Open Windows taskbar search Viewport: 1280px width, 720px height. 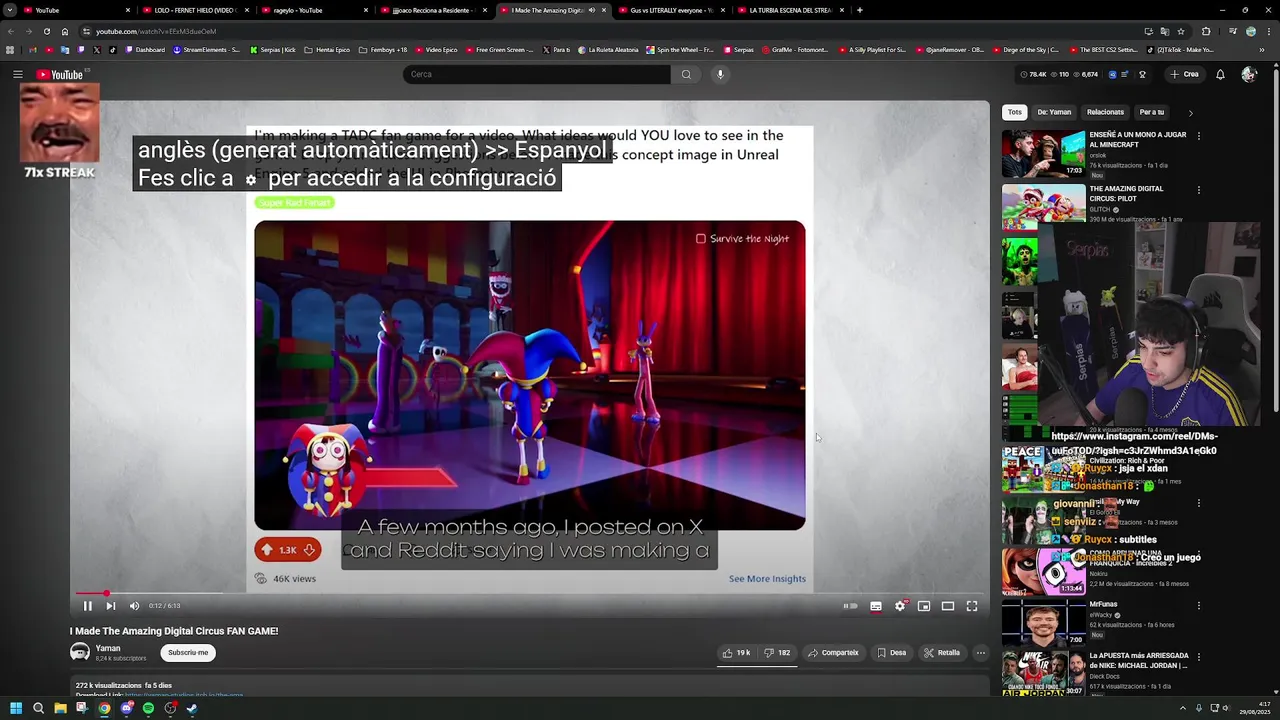[38, 709]
